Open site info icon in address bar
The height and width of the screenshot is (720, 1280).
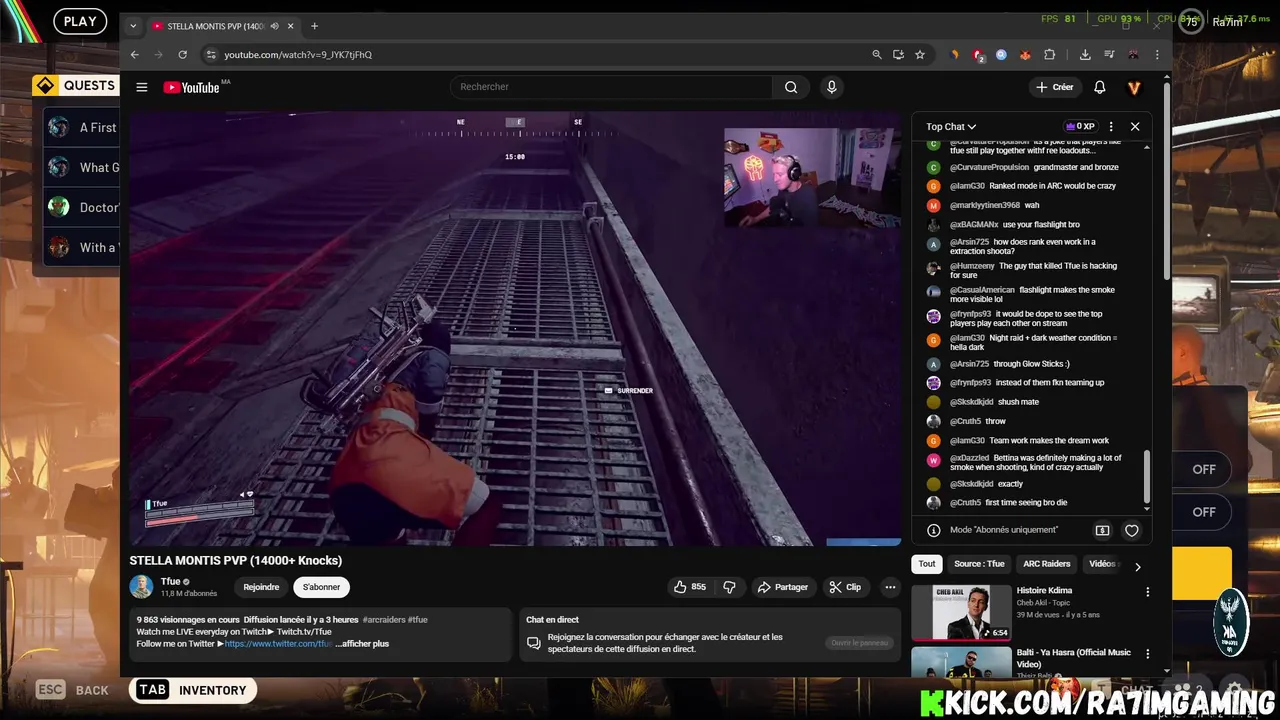210,55
